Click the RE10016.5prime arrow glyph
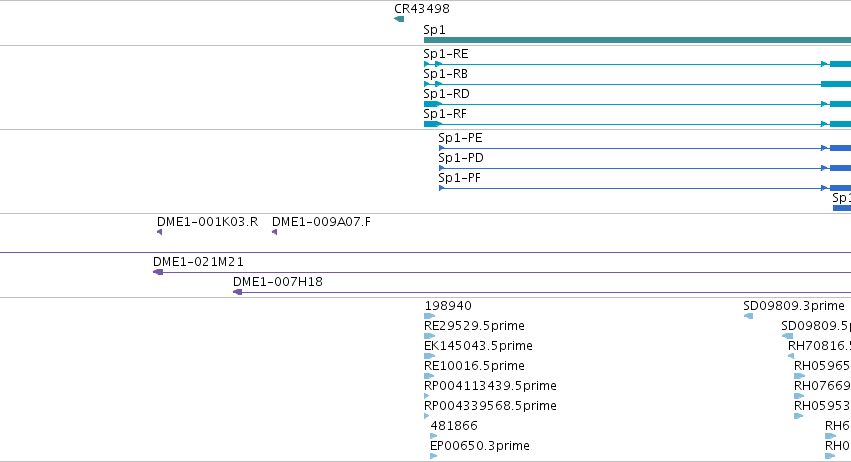 click(x=429, y=376)
